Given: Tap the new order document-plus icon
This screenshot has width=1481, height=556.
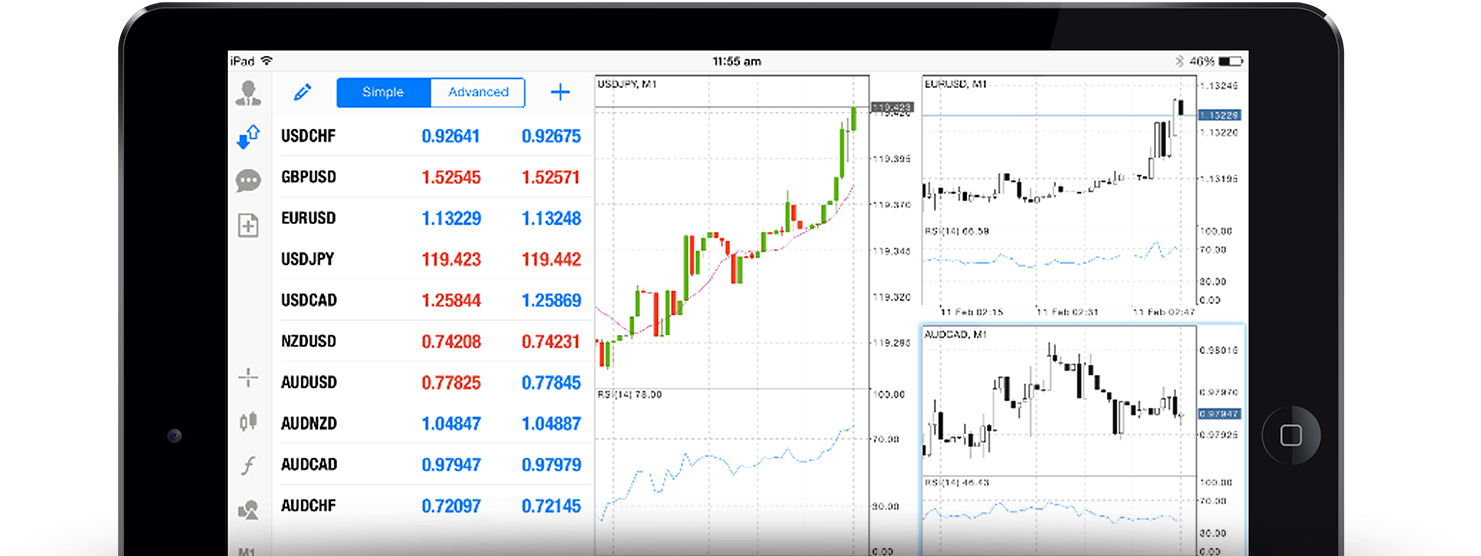Looking at the screenshot, I should 248,226.
